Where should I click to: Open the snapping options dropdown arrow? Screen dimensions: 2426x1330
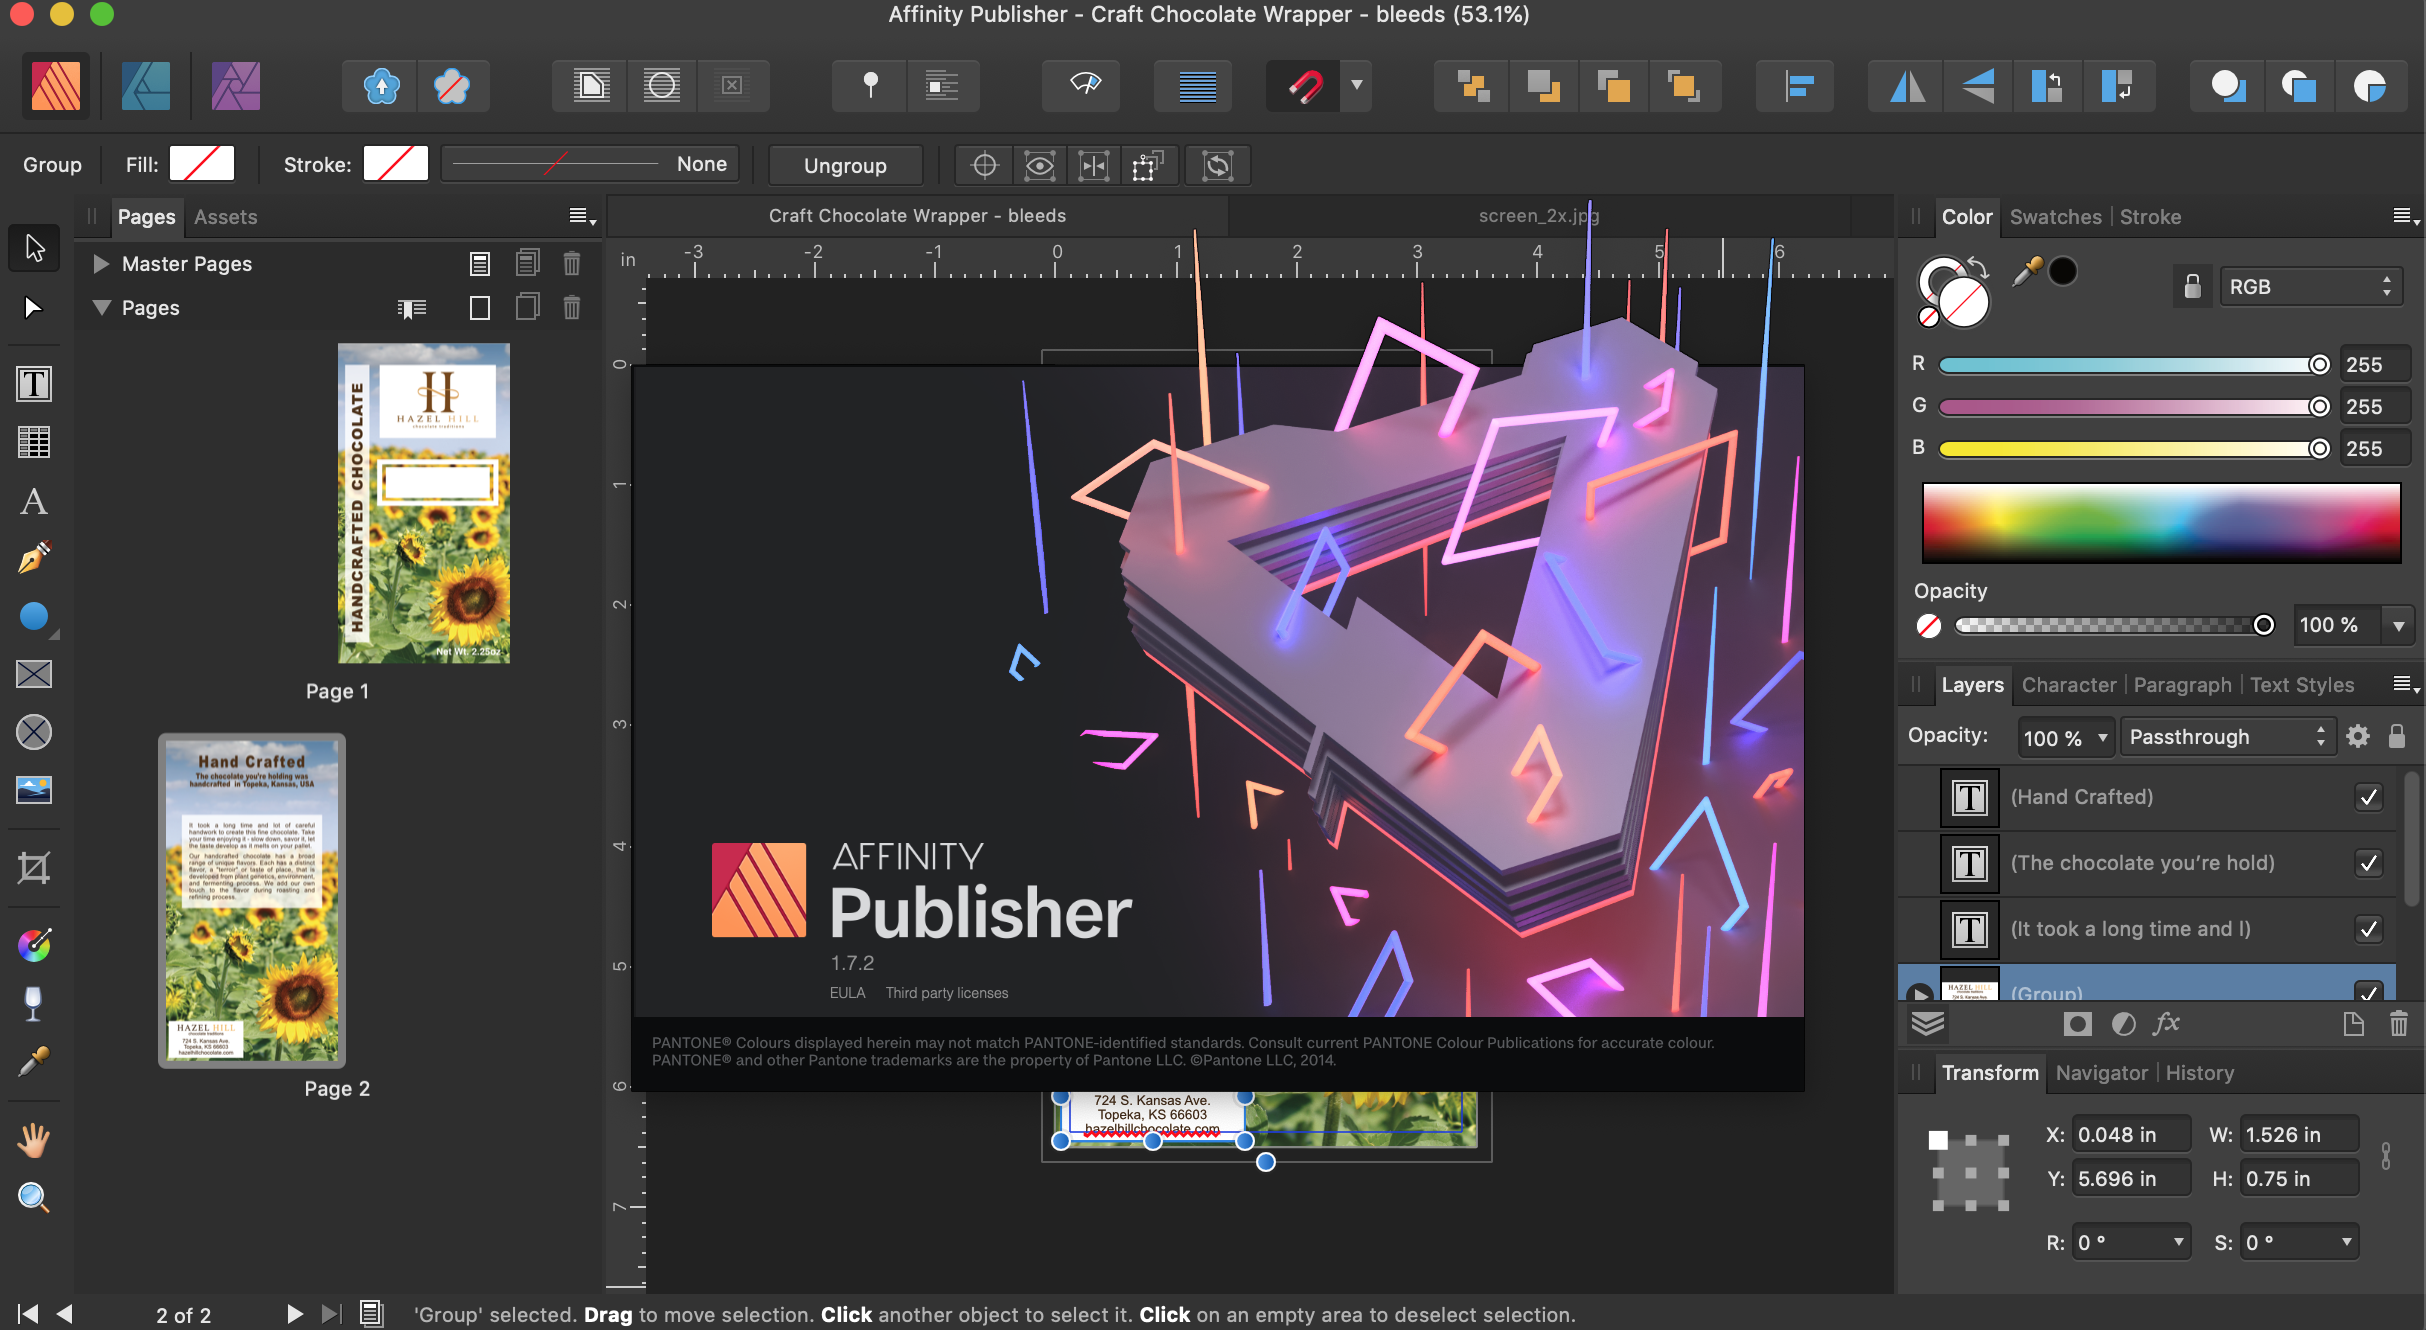point(1357,87)
